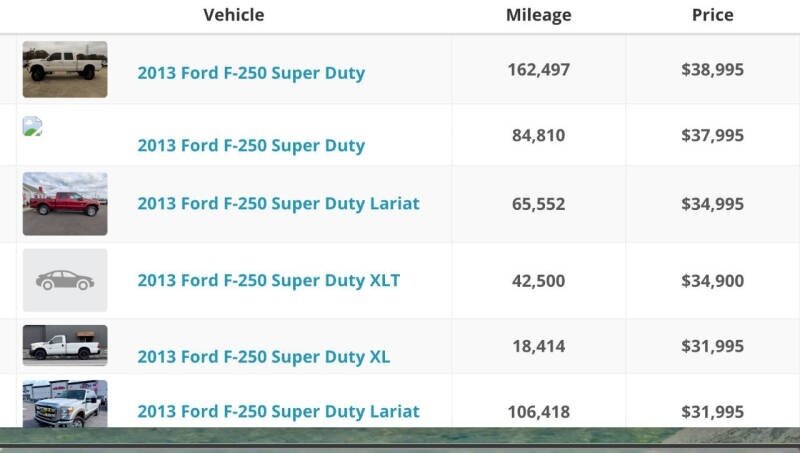Open the F-250 Super Duty link with 84,810 miles
This screenshot has height=453, width=800.
[251, 145]
